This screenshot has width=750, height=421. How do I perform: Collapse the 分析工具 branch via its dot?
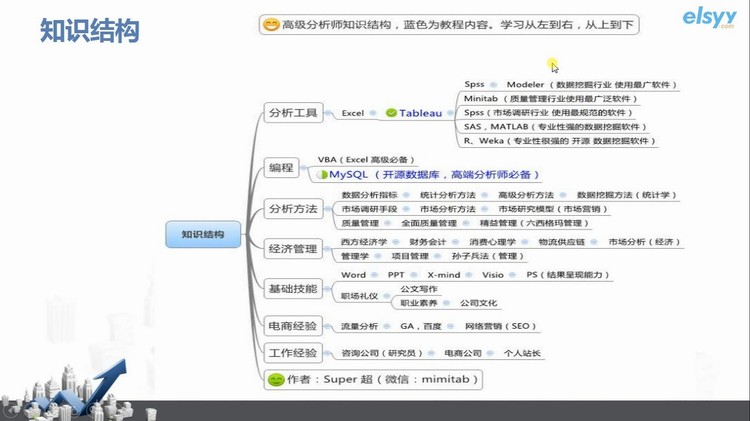pyautogui.click(x=328, y=113)
